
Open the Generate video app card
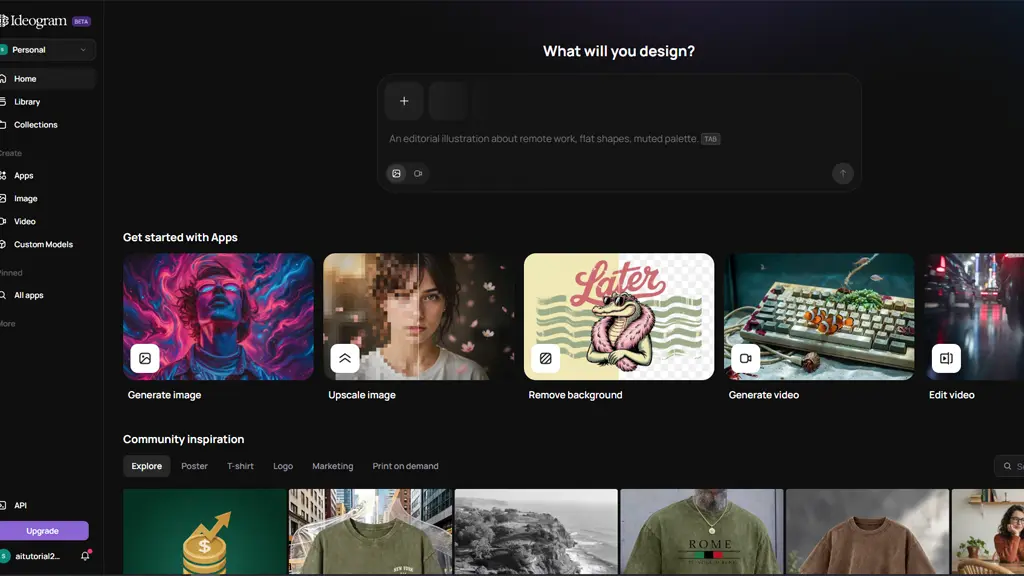[x=820, y=317]
